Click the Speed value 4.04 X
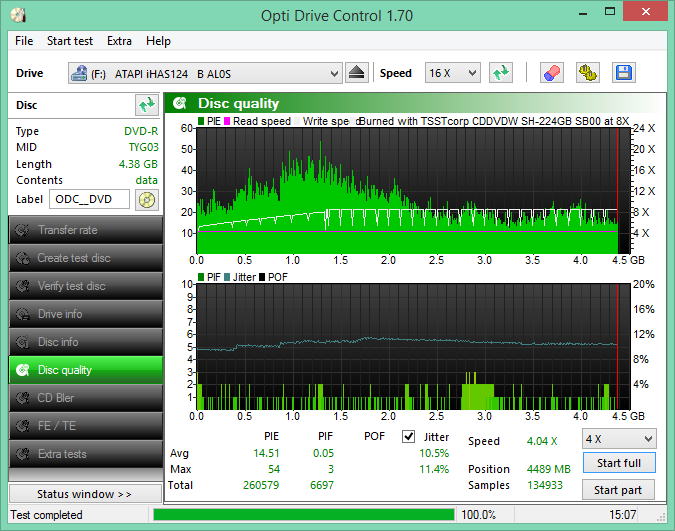Viewport: 675px width, 531px height. coord(542,441)
